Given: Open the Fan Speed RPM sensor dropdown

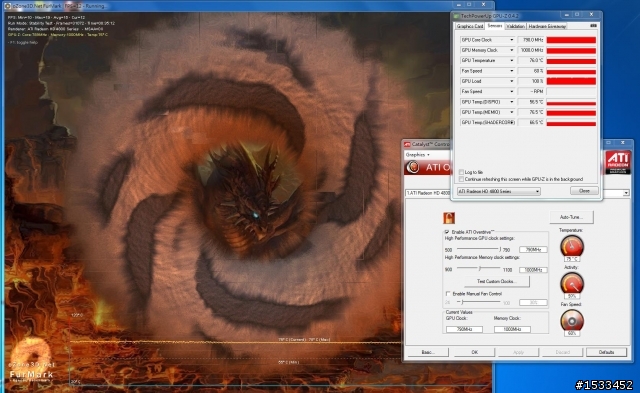Looking at the screenshot, I should click(x=511, y=91).
